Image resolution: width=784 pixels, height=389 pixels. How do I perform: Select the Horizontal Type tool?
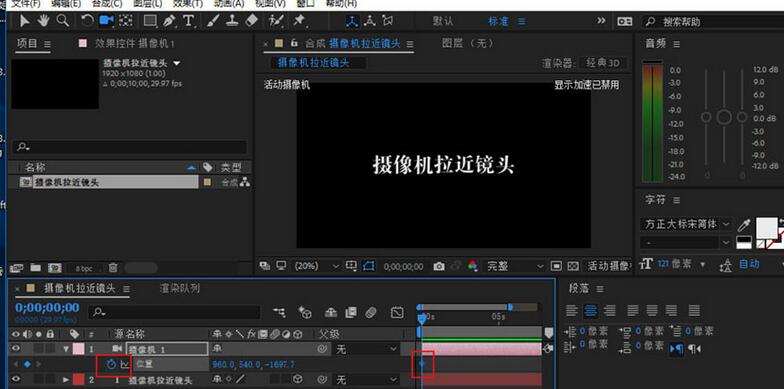point(188,20)
